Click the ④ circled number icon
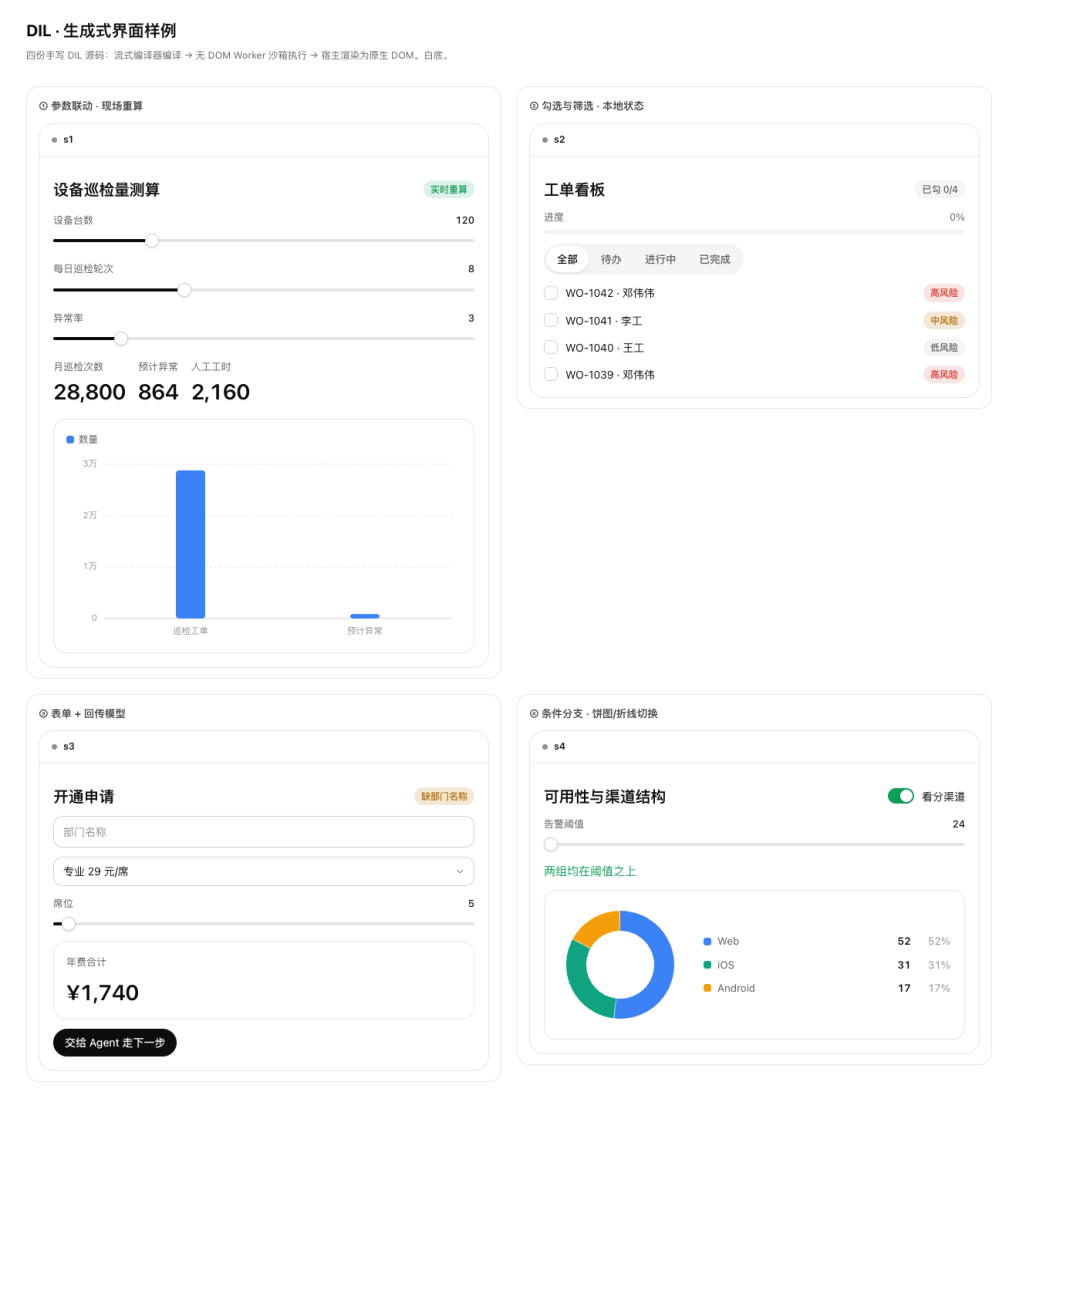1080x1311 pixels. (534, 714)
